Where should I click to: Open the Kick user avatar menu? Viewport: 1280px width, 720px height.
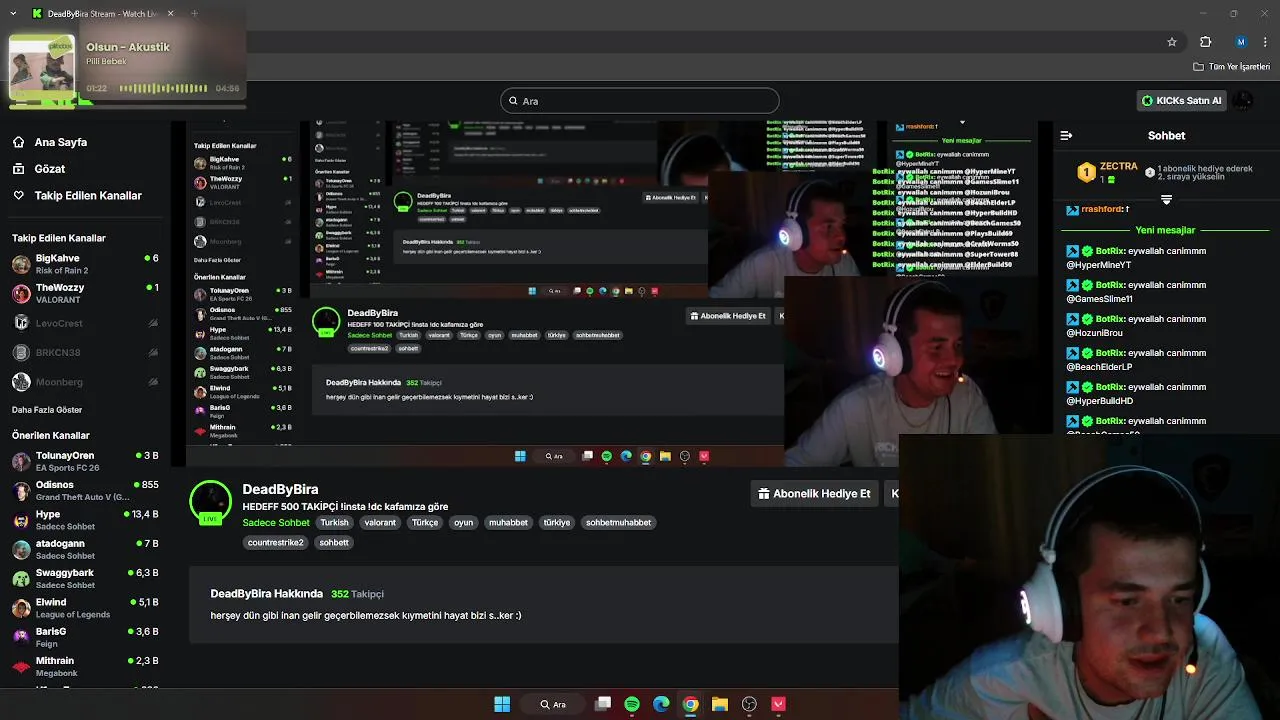tap(1243, 101)
